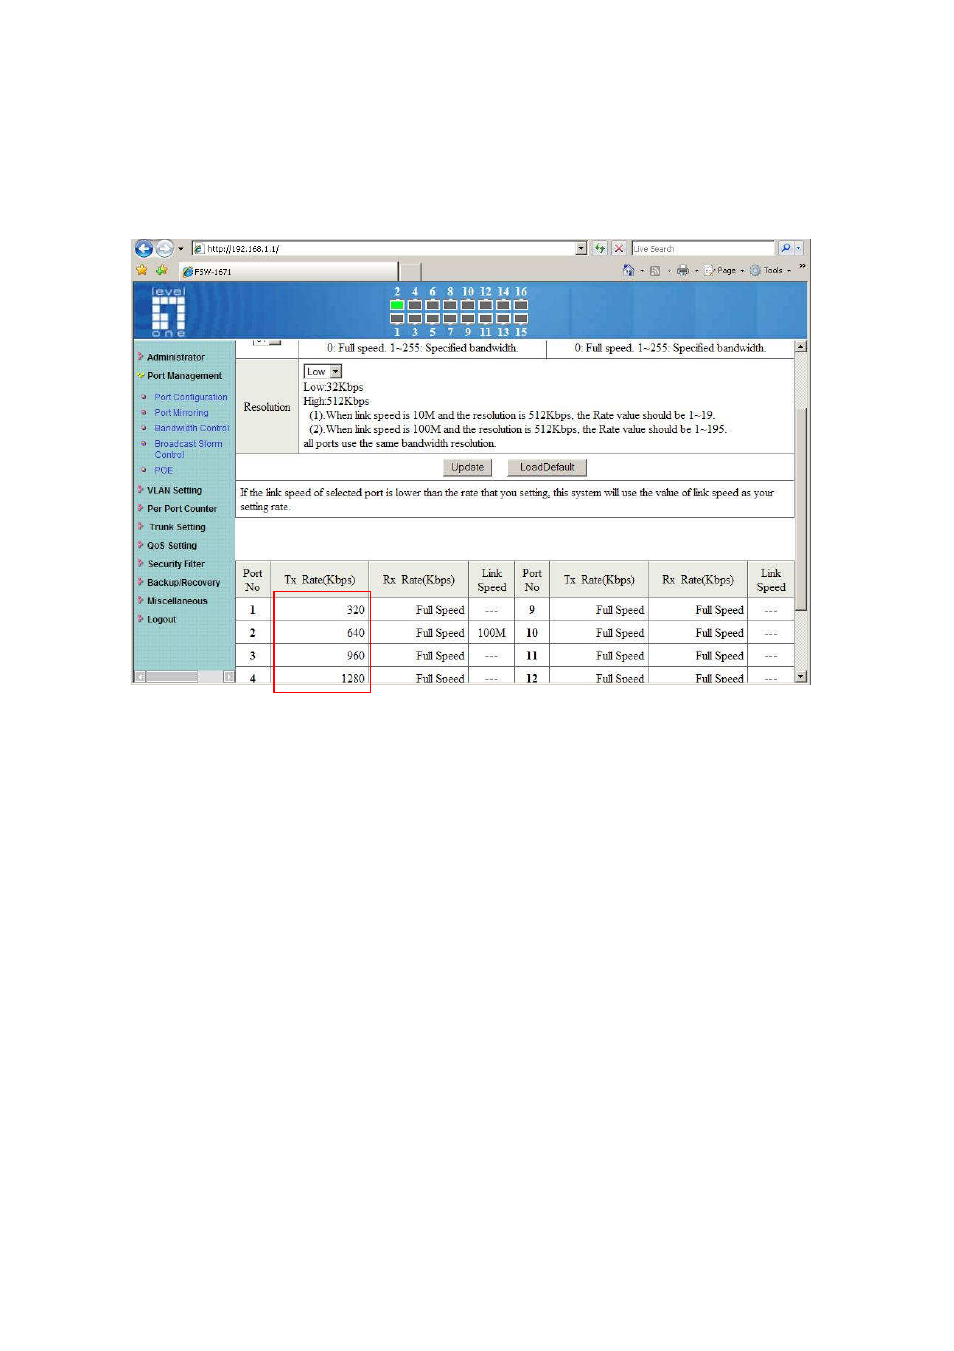Viewport: 954px width, 1351px height.
Task: Click the port 15 status indicator
Action: tap(521, 319)
